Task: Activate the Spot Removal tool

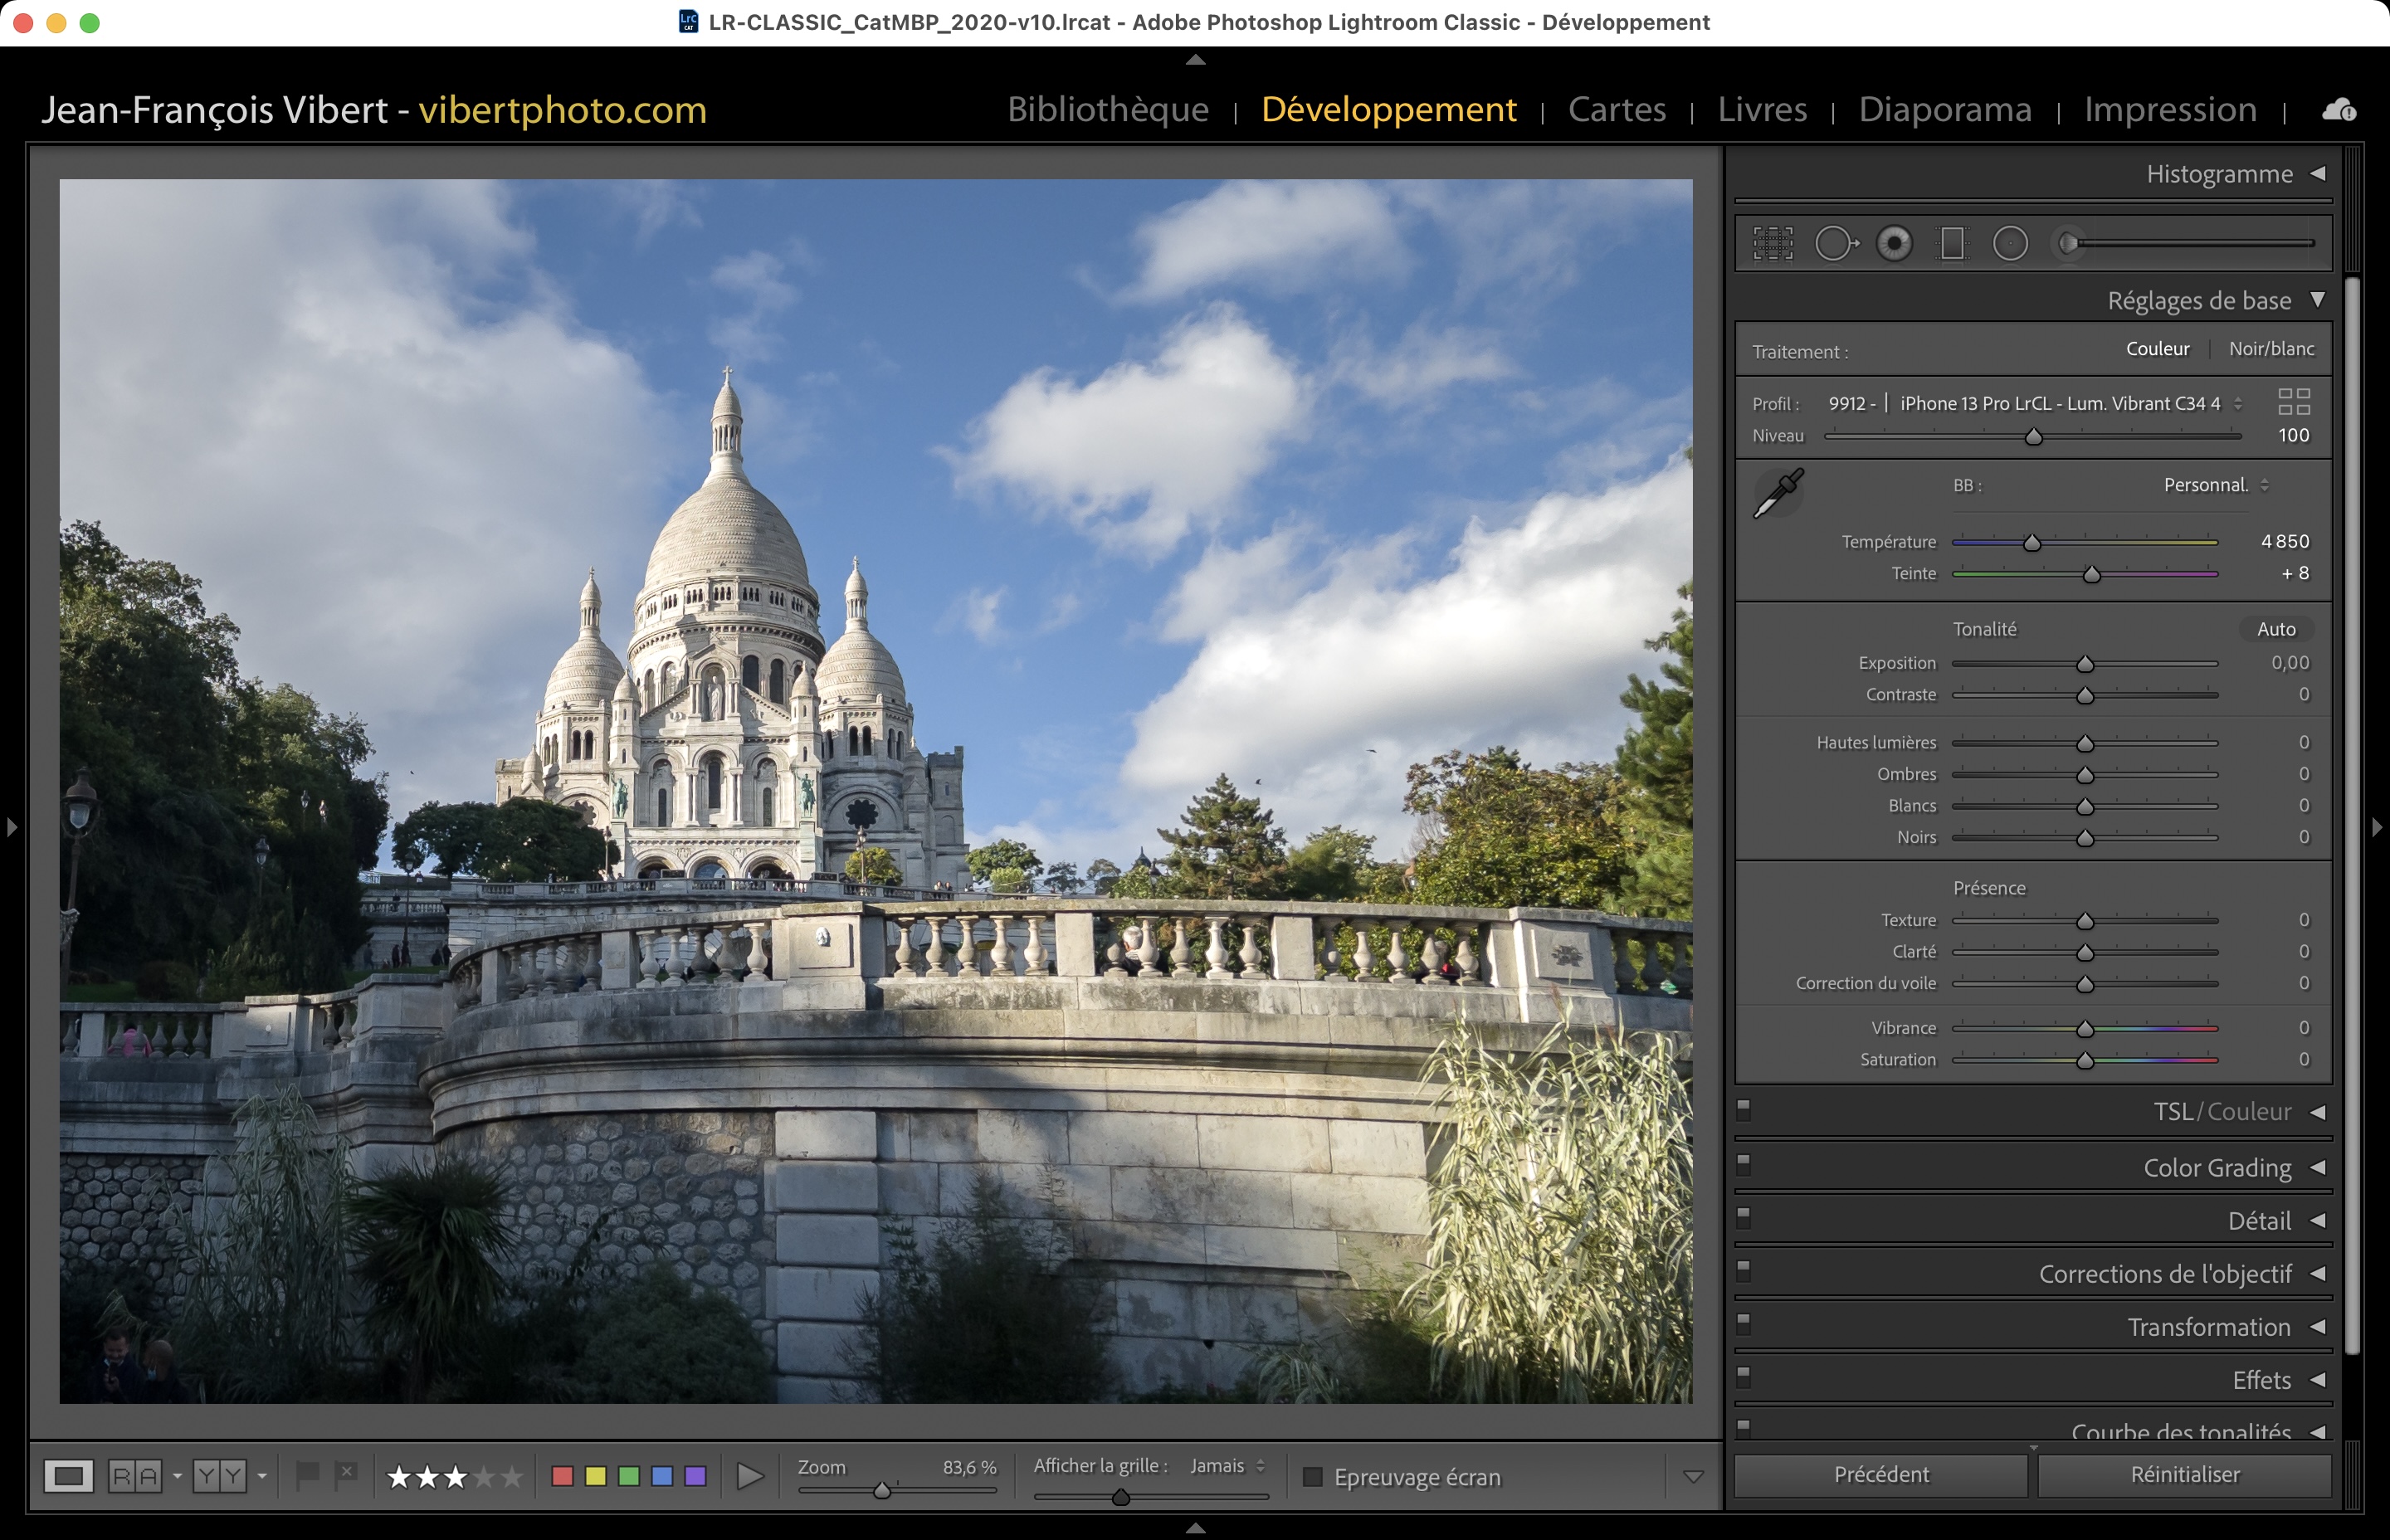Action: (1835, 243)
